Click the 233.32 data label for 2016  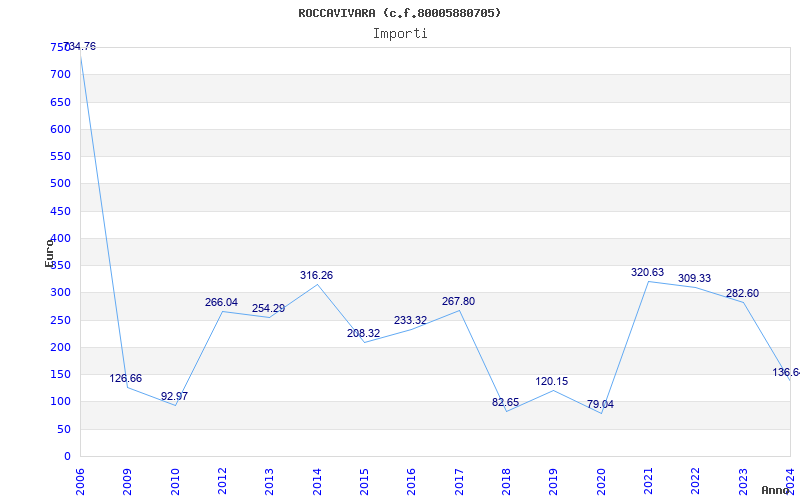coord(410,321)
